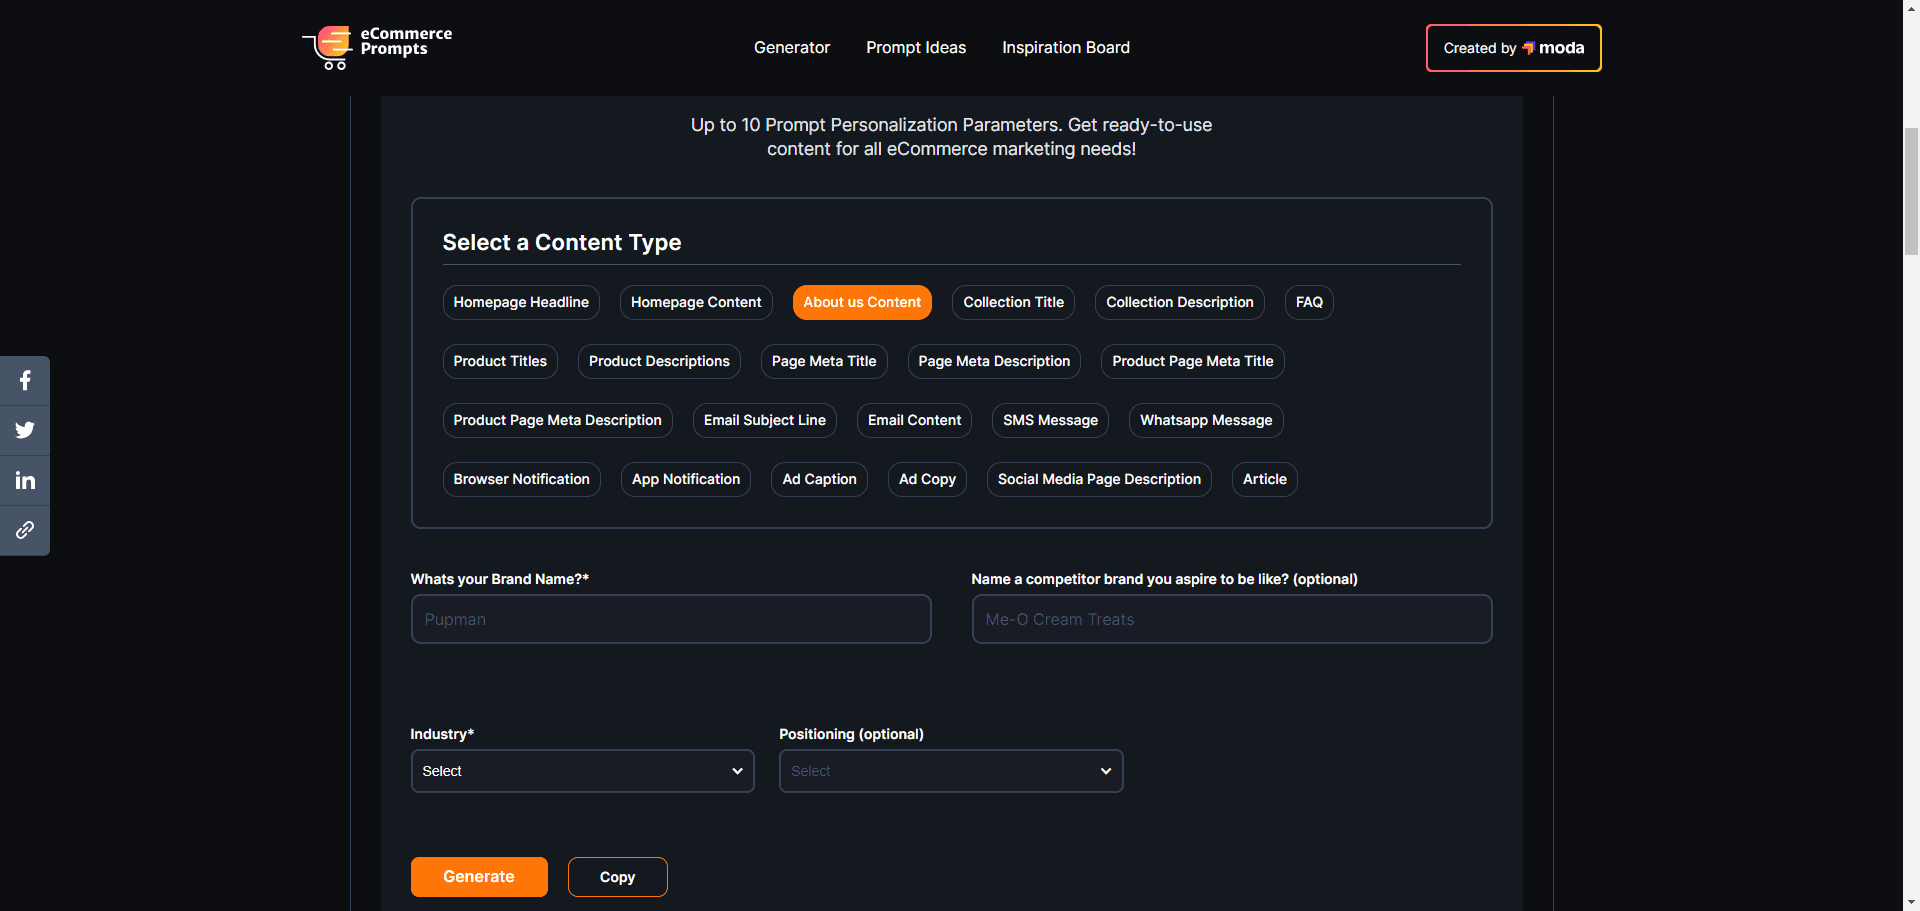This screenshot has height=911, width=1920.
Task: Select Homepage Content content type
Action: pyautogui.click(x=696, y=302)
